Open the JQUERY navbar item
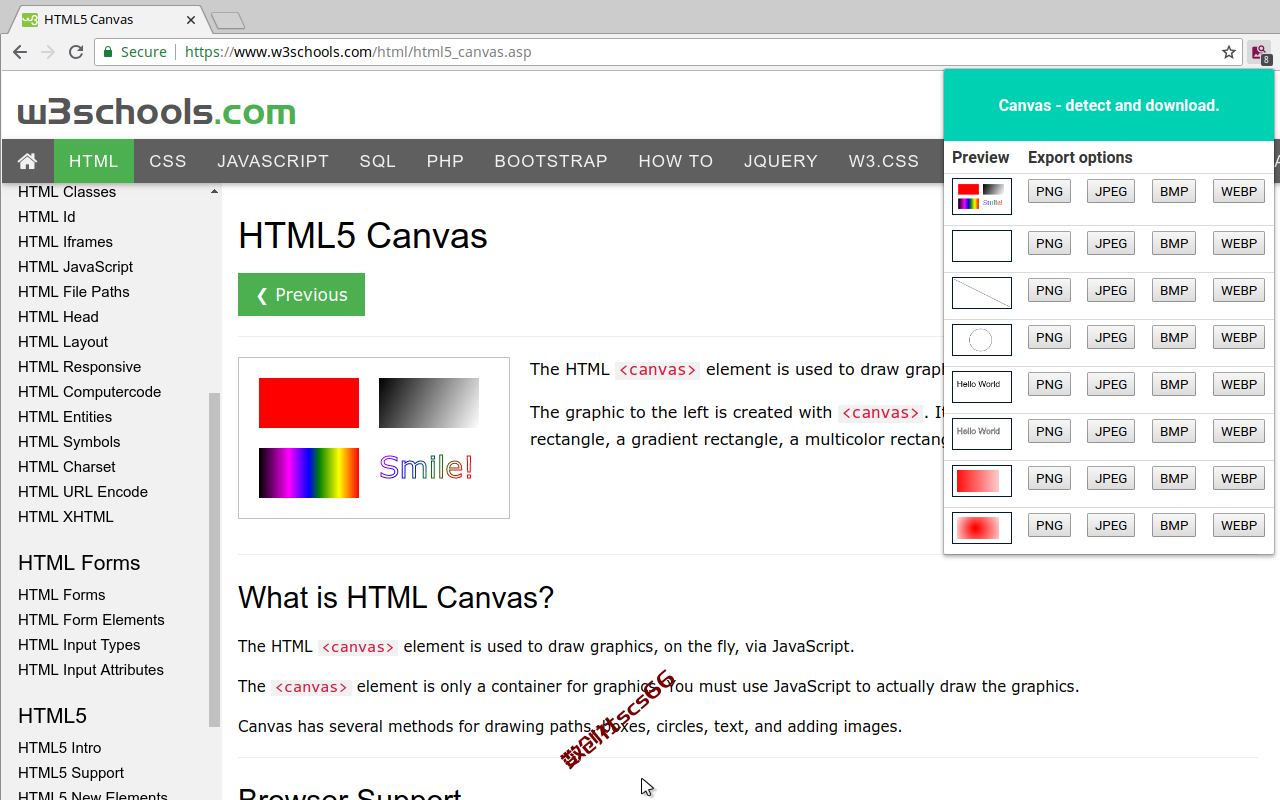Image resolution: width=1280 pixels, height=800 pixels. click(781, 161)
